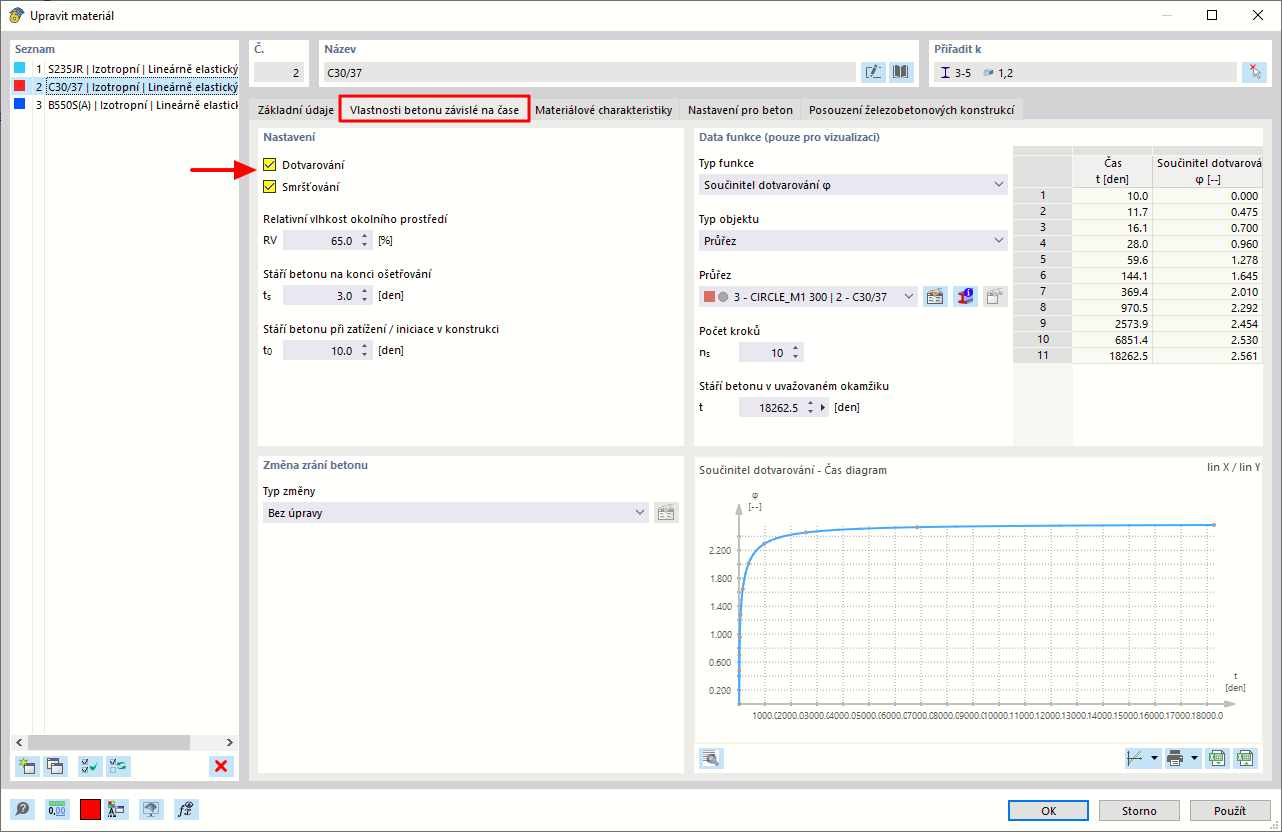This screenshot has width=1282, height=832.
Task: Click the table cell with coefficient 2.561
Action: (1207, 356)
